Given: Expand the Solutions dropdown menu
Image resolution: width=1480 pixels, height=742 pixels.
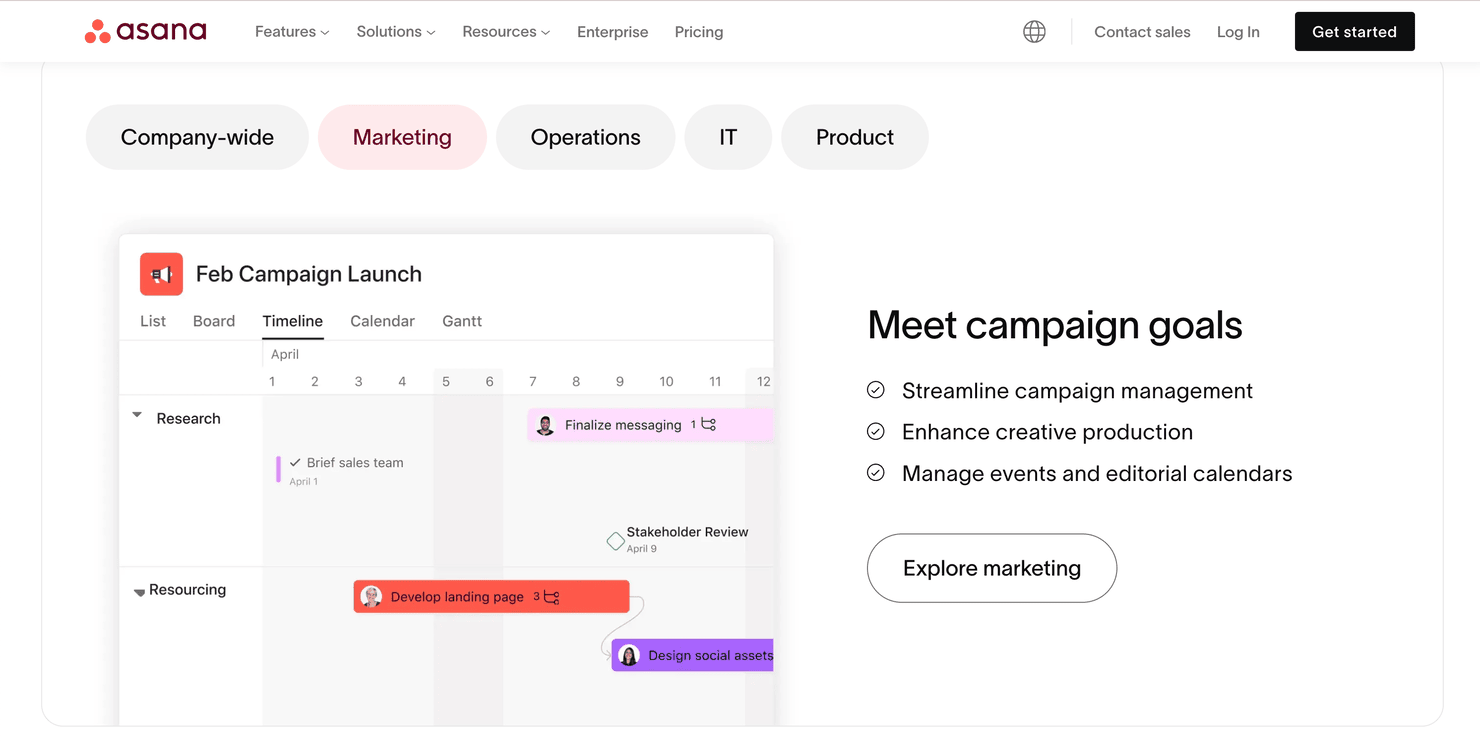Looking at the screenshot, I should (396, 32).
